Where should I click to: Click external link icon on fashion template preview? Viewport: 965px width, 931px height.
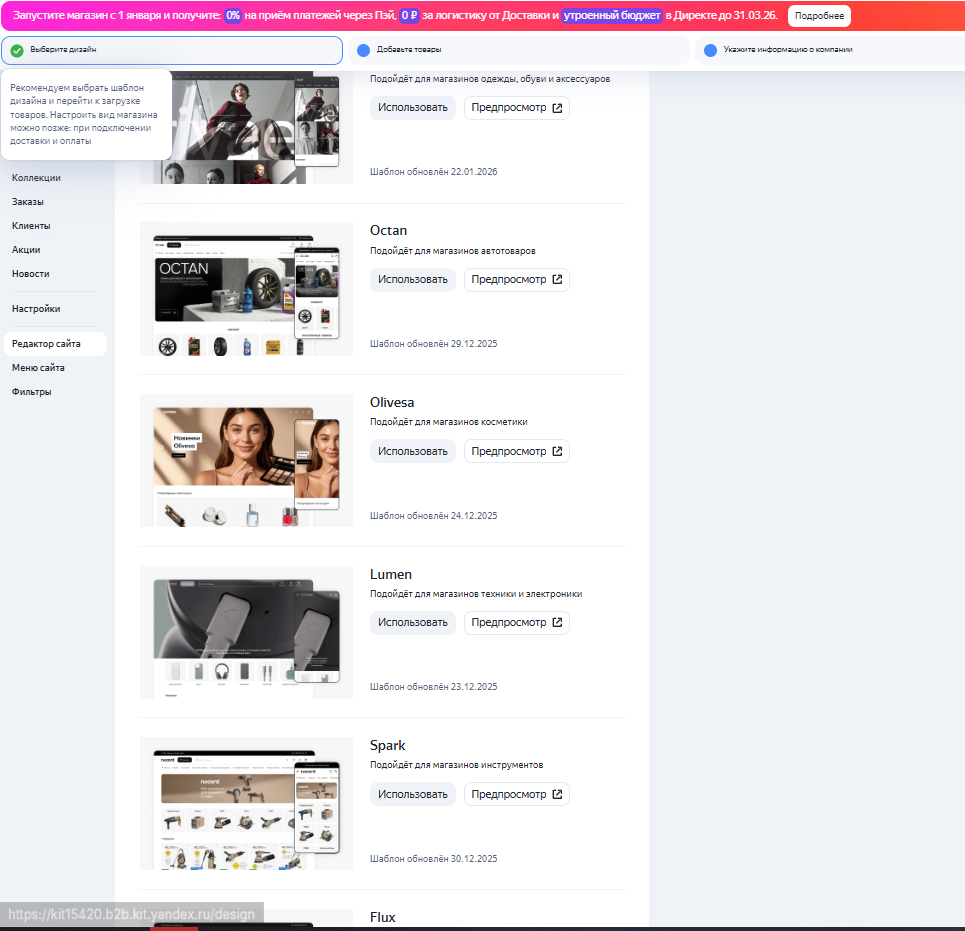(558, 108)
